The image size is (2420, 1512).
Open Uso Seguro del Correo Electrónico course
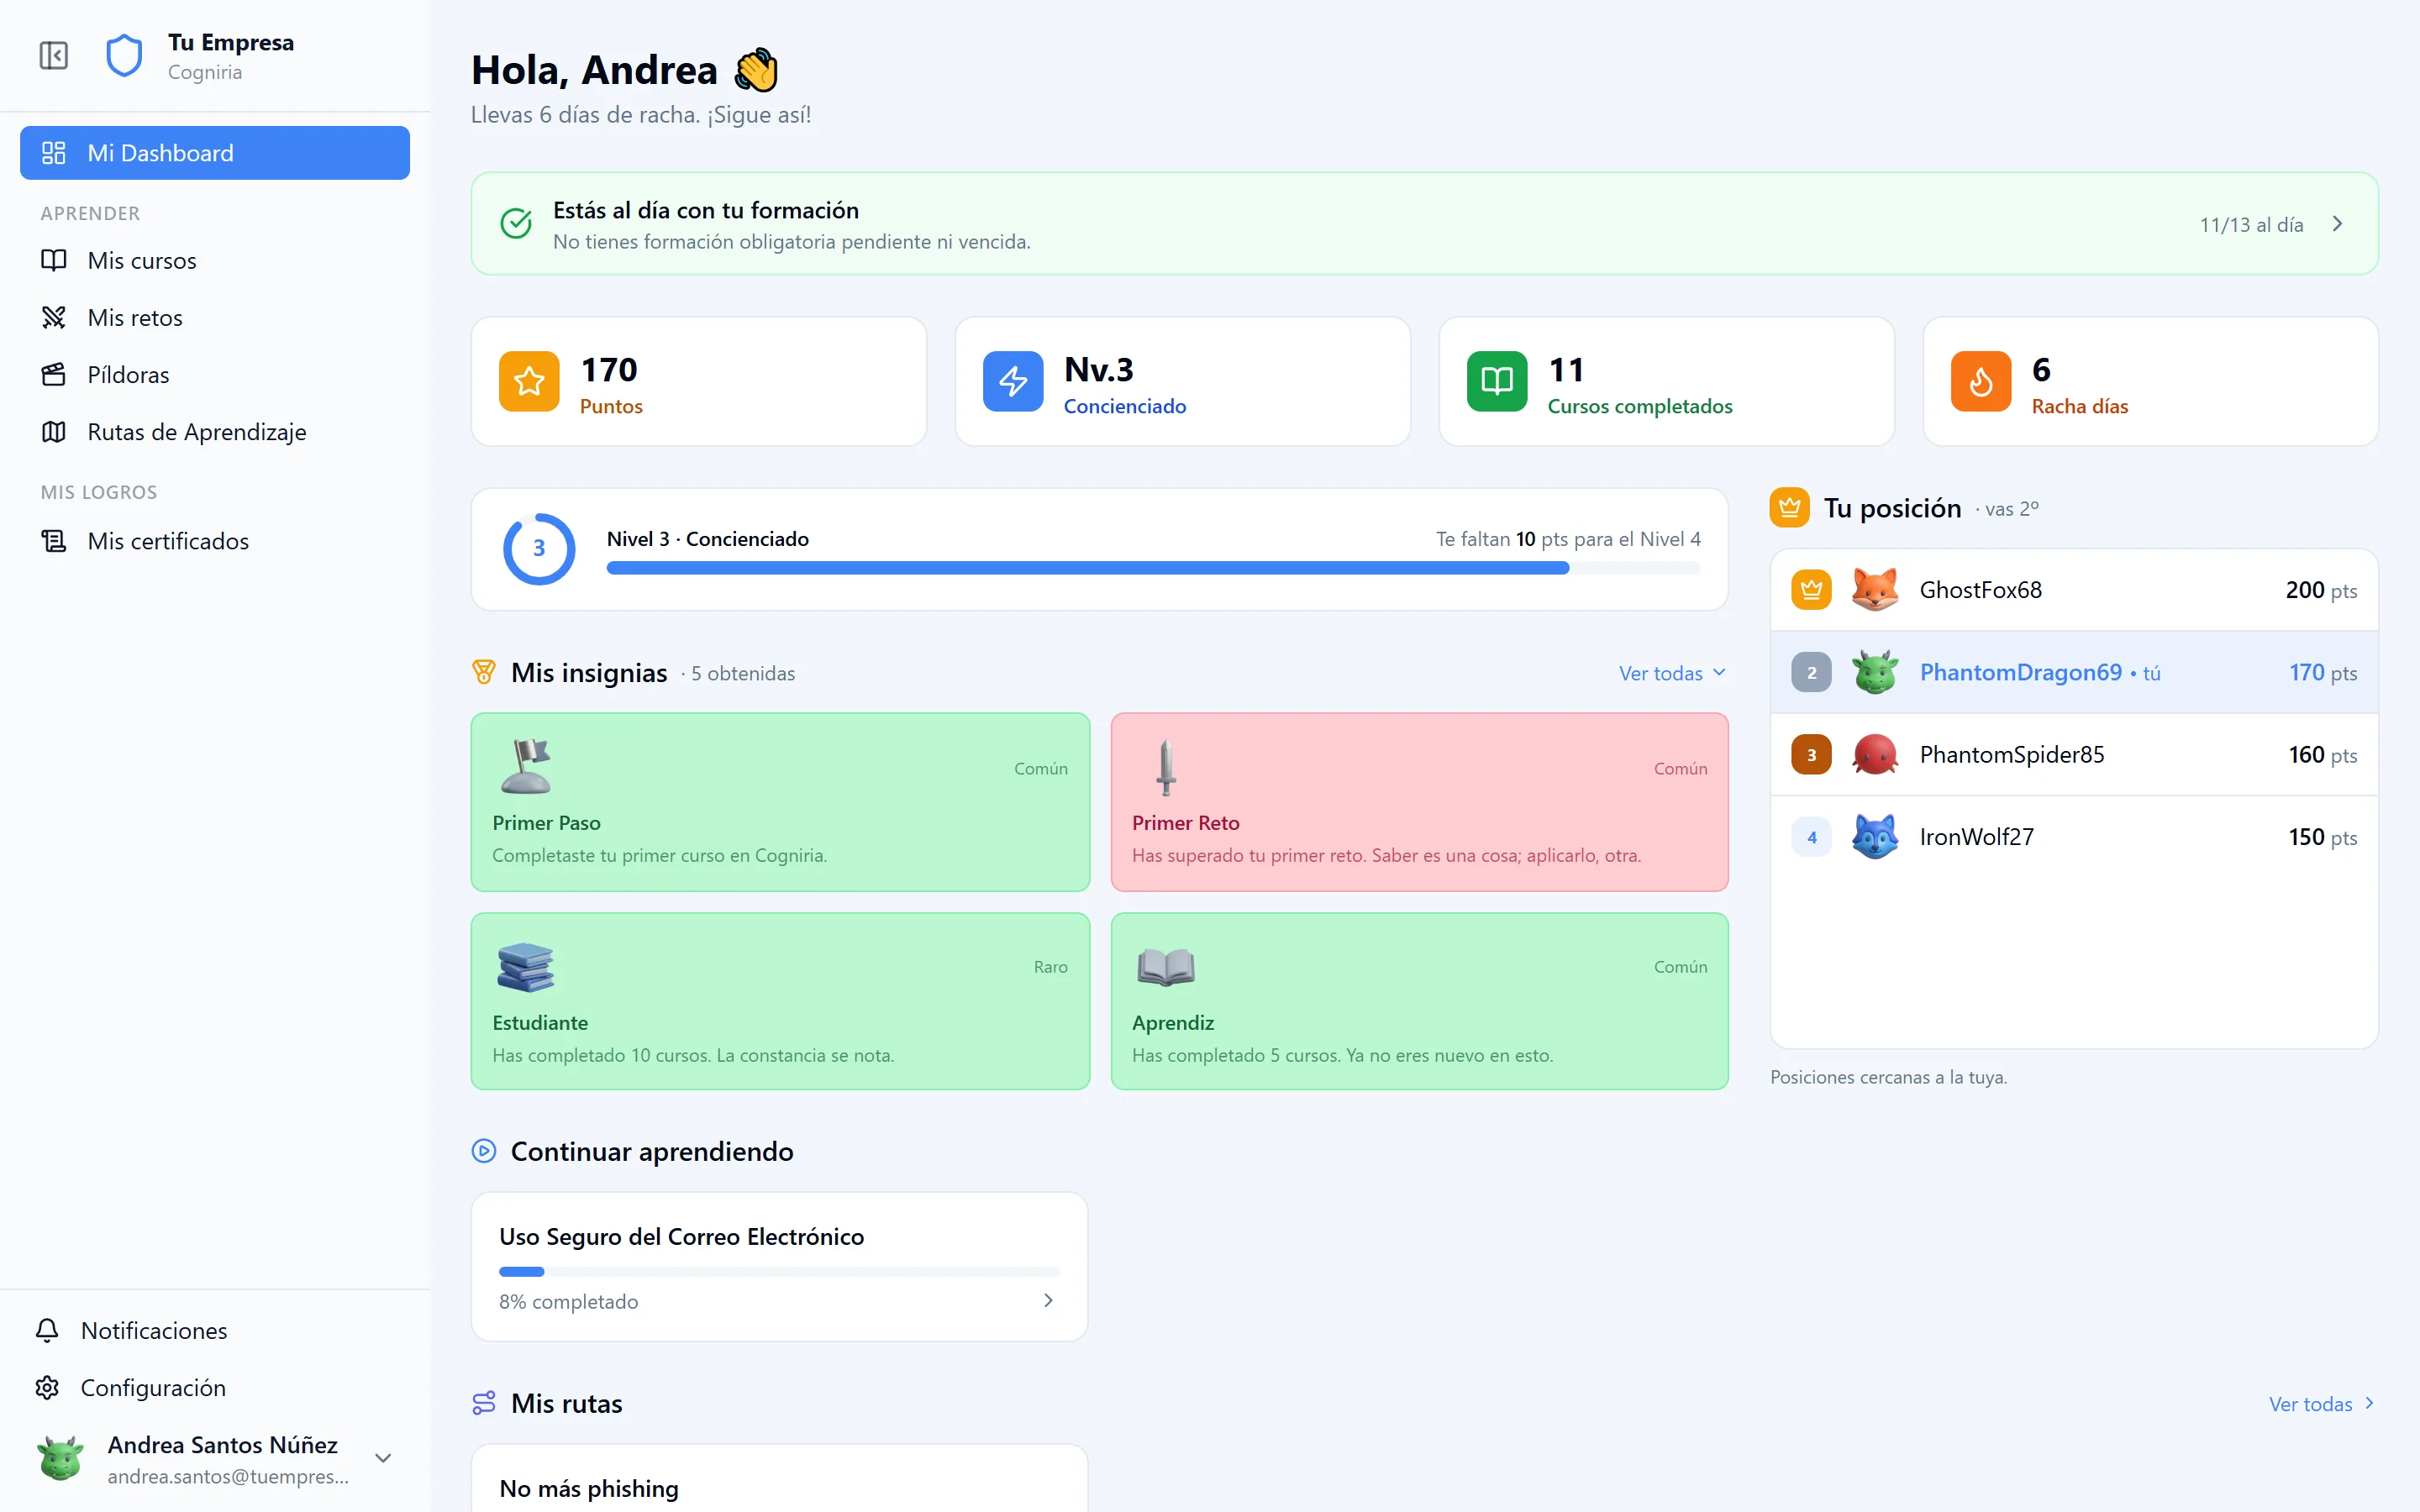click(779, 1266)
